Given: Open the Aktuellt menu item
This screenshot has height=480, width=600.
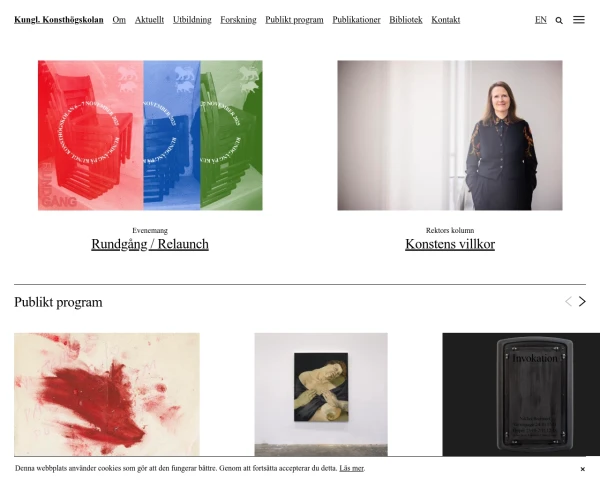Looking at the screenshot, I should (149, 20).
